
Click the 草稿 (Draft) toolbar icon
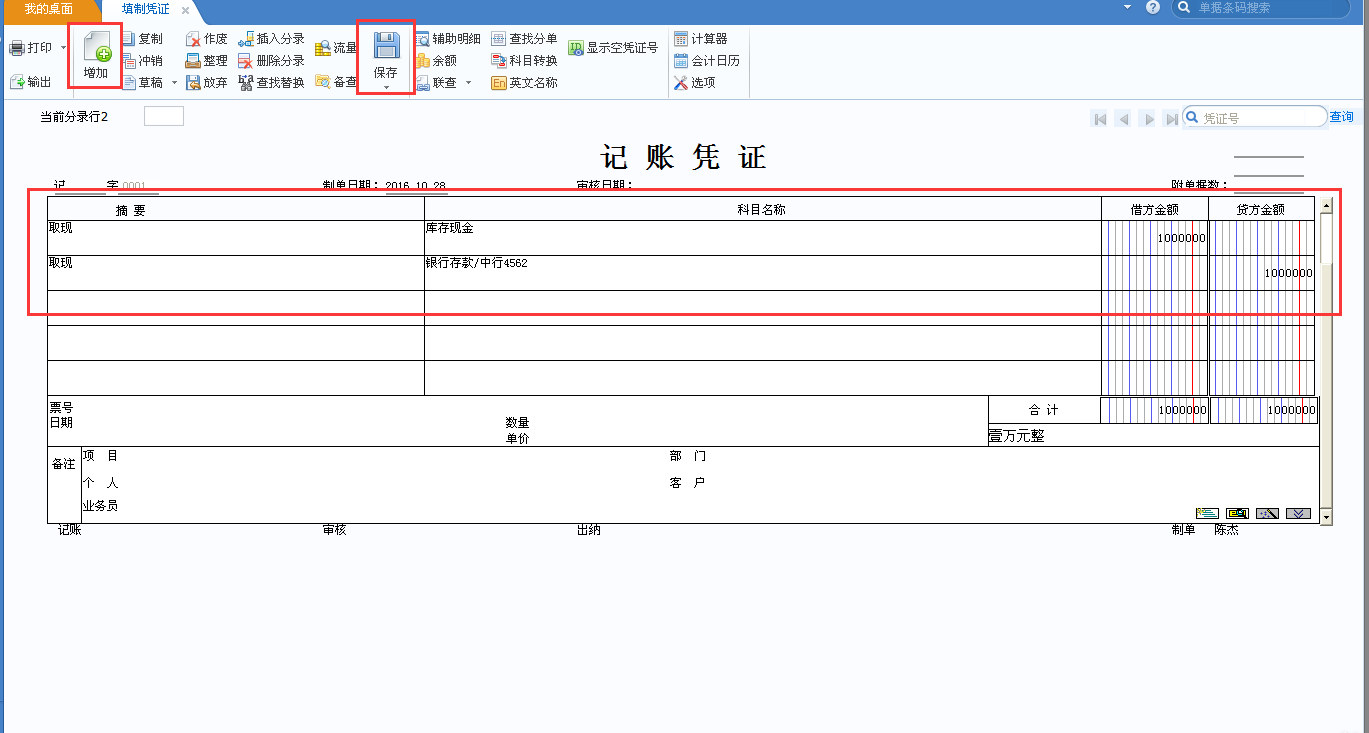[x=128, y=83]
